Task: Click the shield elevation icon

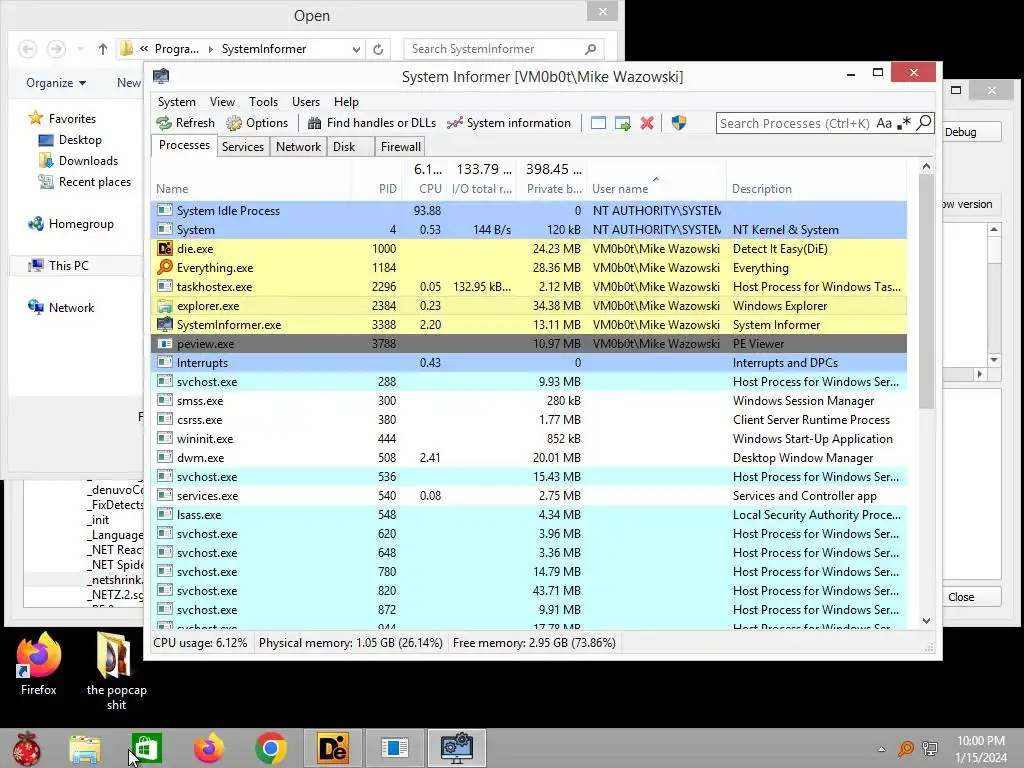Action: click(x=679, y=123)
